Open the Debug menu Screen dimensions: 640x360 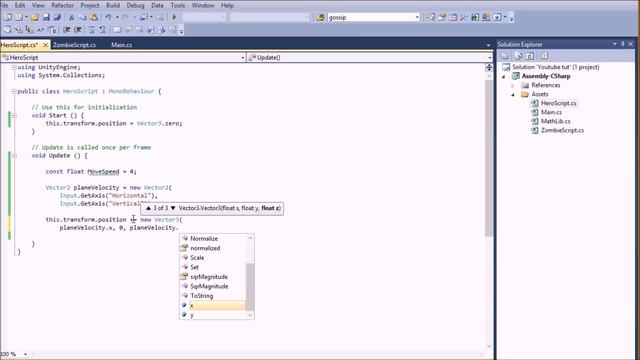click(x=135, y=5)
